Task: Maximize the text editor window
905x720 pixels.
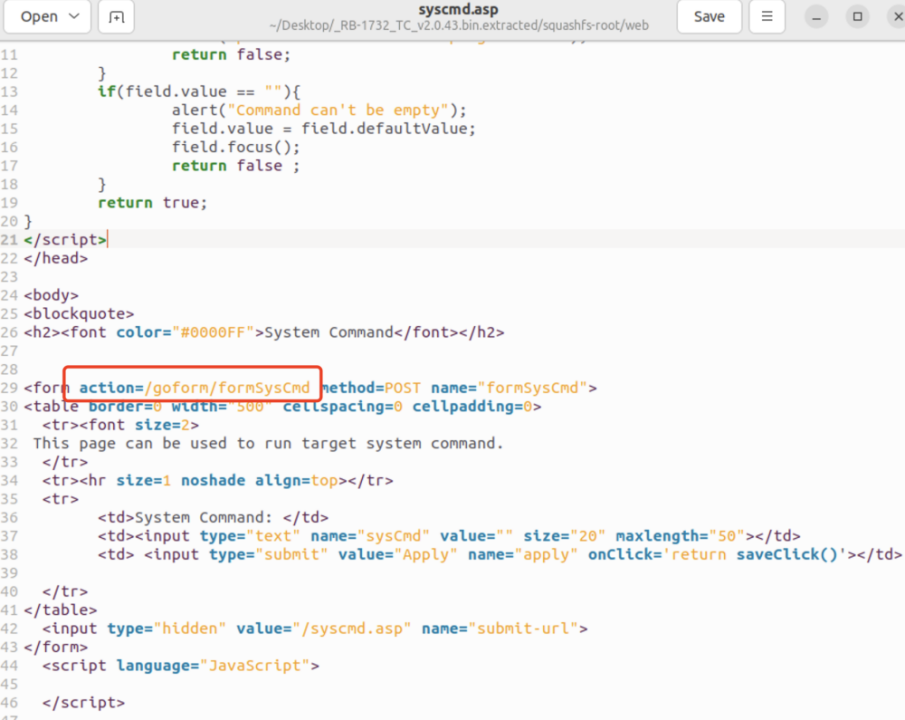Action: click(858, 17)
